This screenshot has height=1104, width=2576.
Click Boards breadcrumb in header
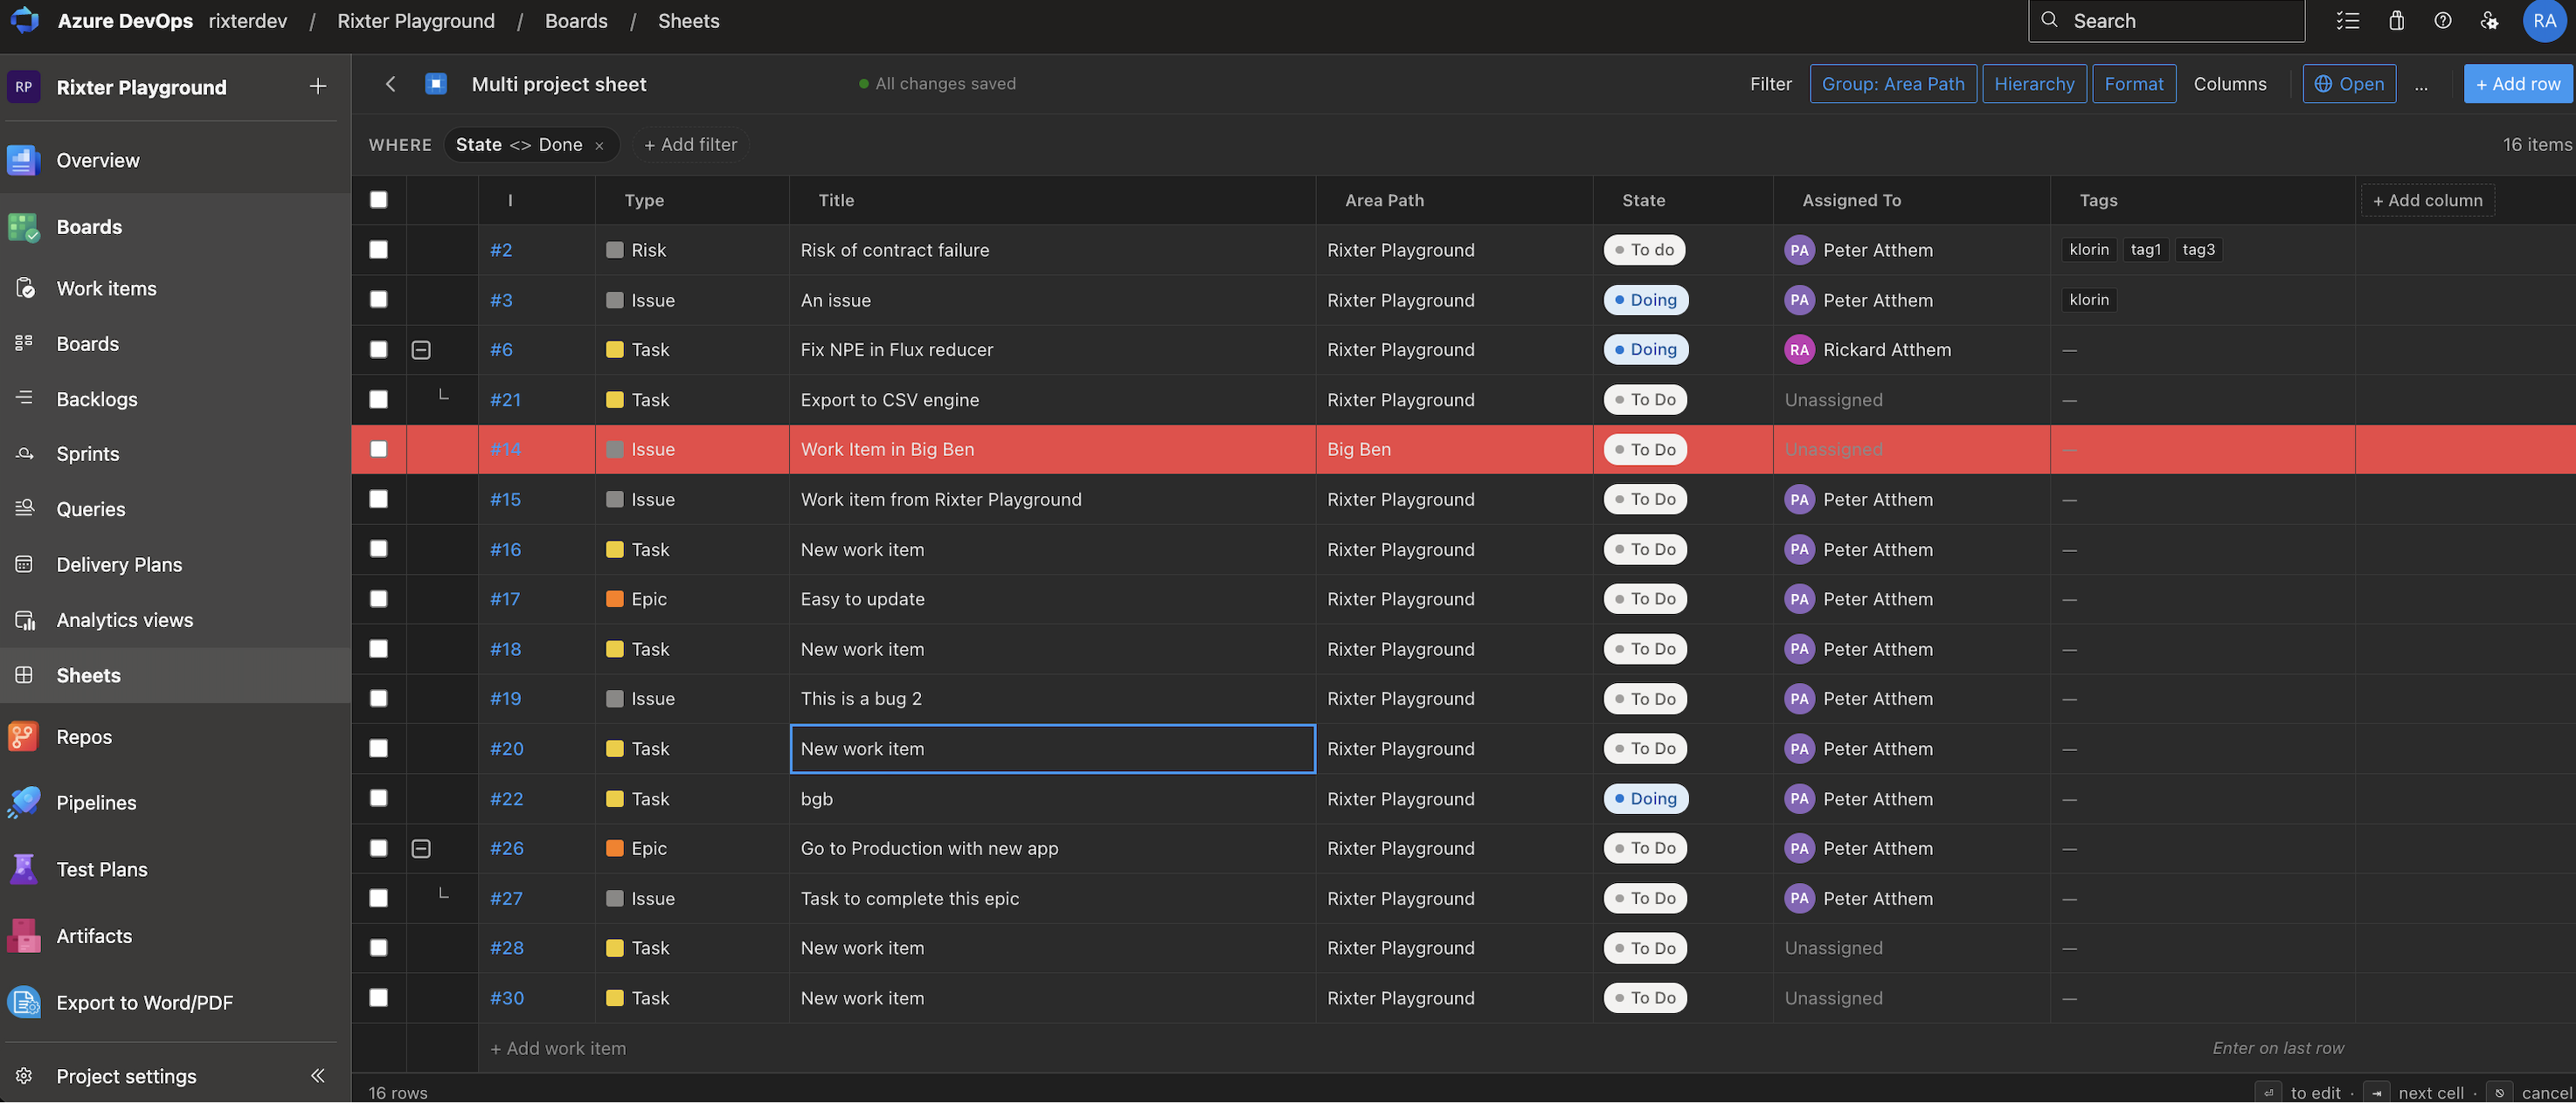pos(576,20)
